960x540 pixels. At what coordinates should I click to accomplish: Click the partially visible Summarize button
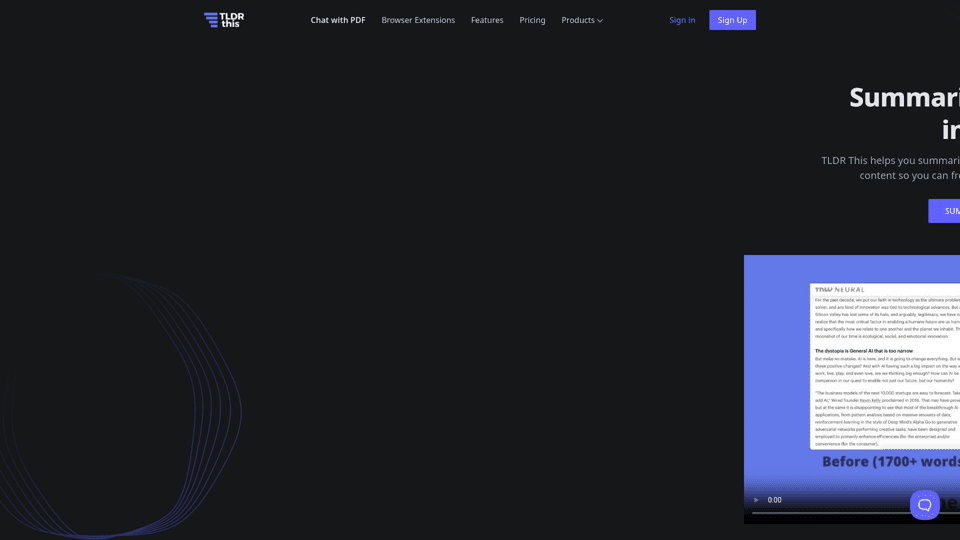pos(944,211)
